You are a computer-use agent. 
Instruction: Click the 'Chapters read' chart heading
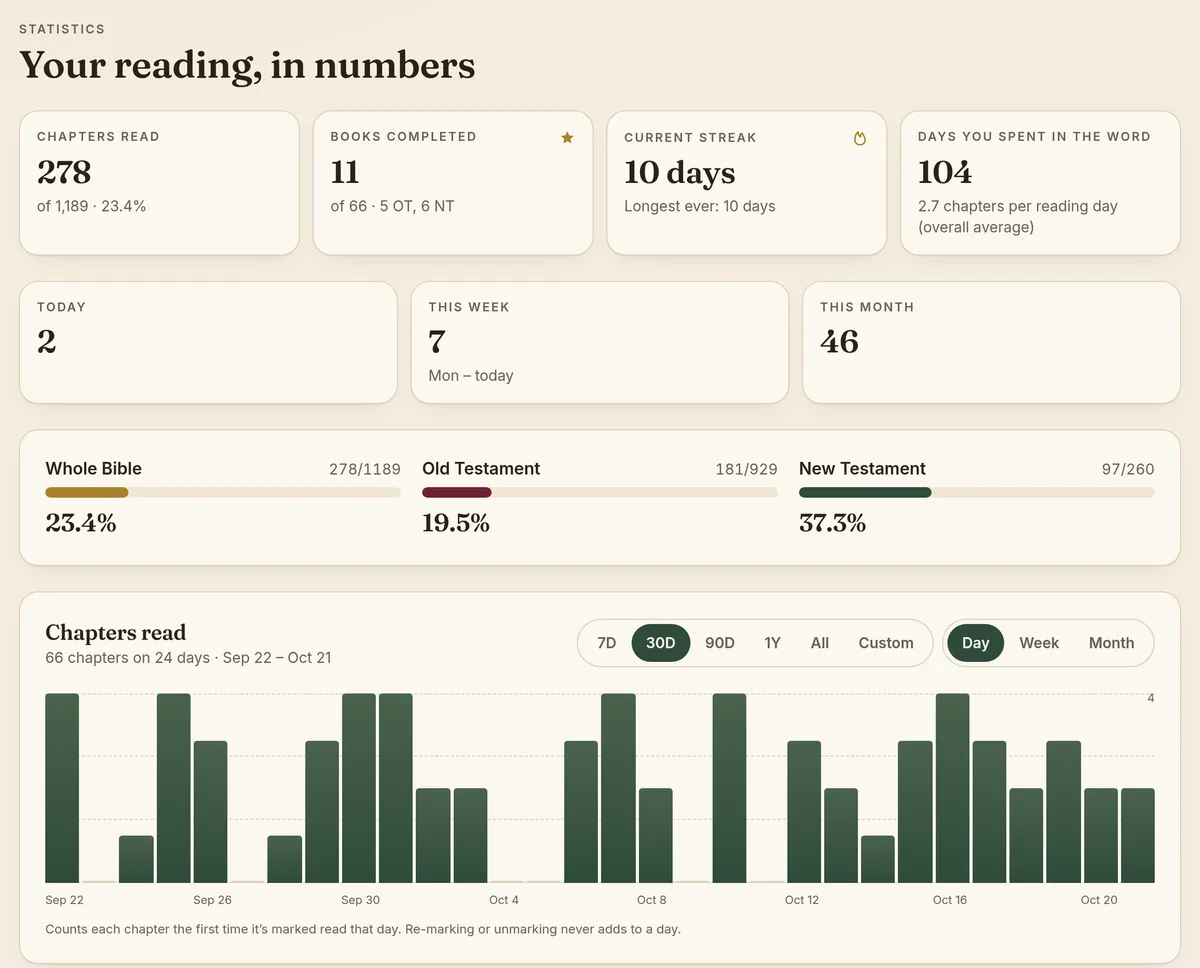(116, 633)
